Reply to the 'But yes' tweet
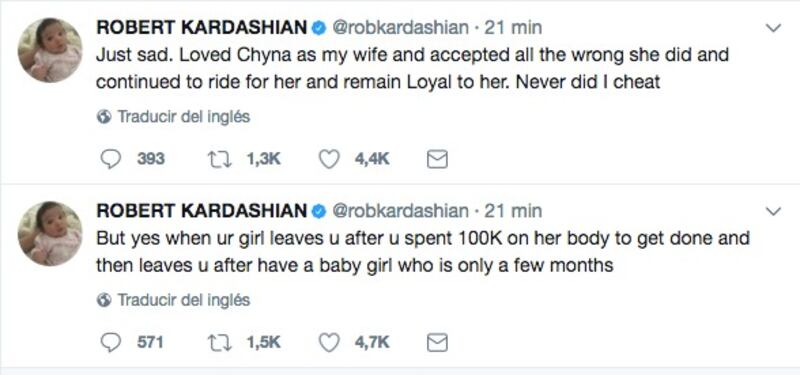The width and height of the screenshot is (800, 375). pos(110,342)
